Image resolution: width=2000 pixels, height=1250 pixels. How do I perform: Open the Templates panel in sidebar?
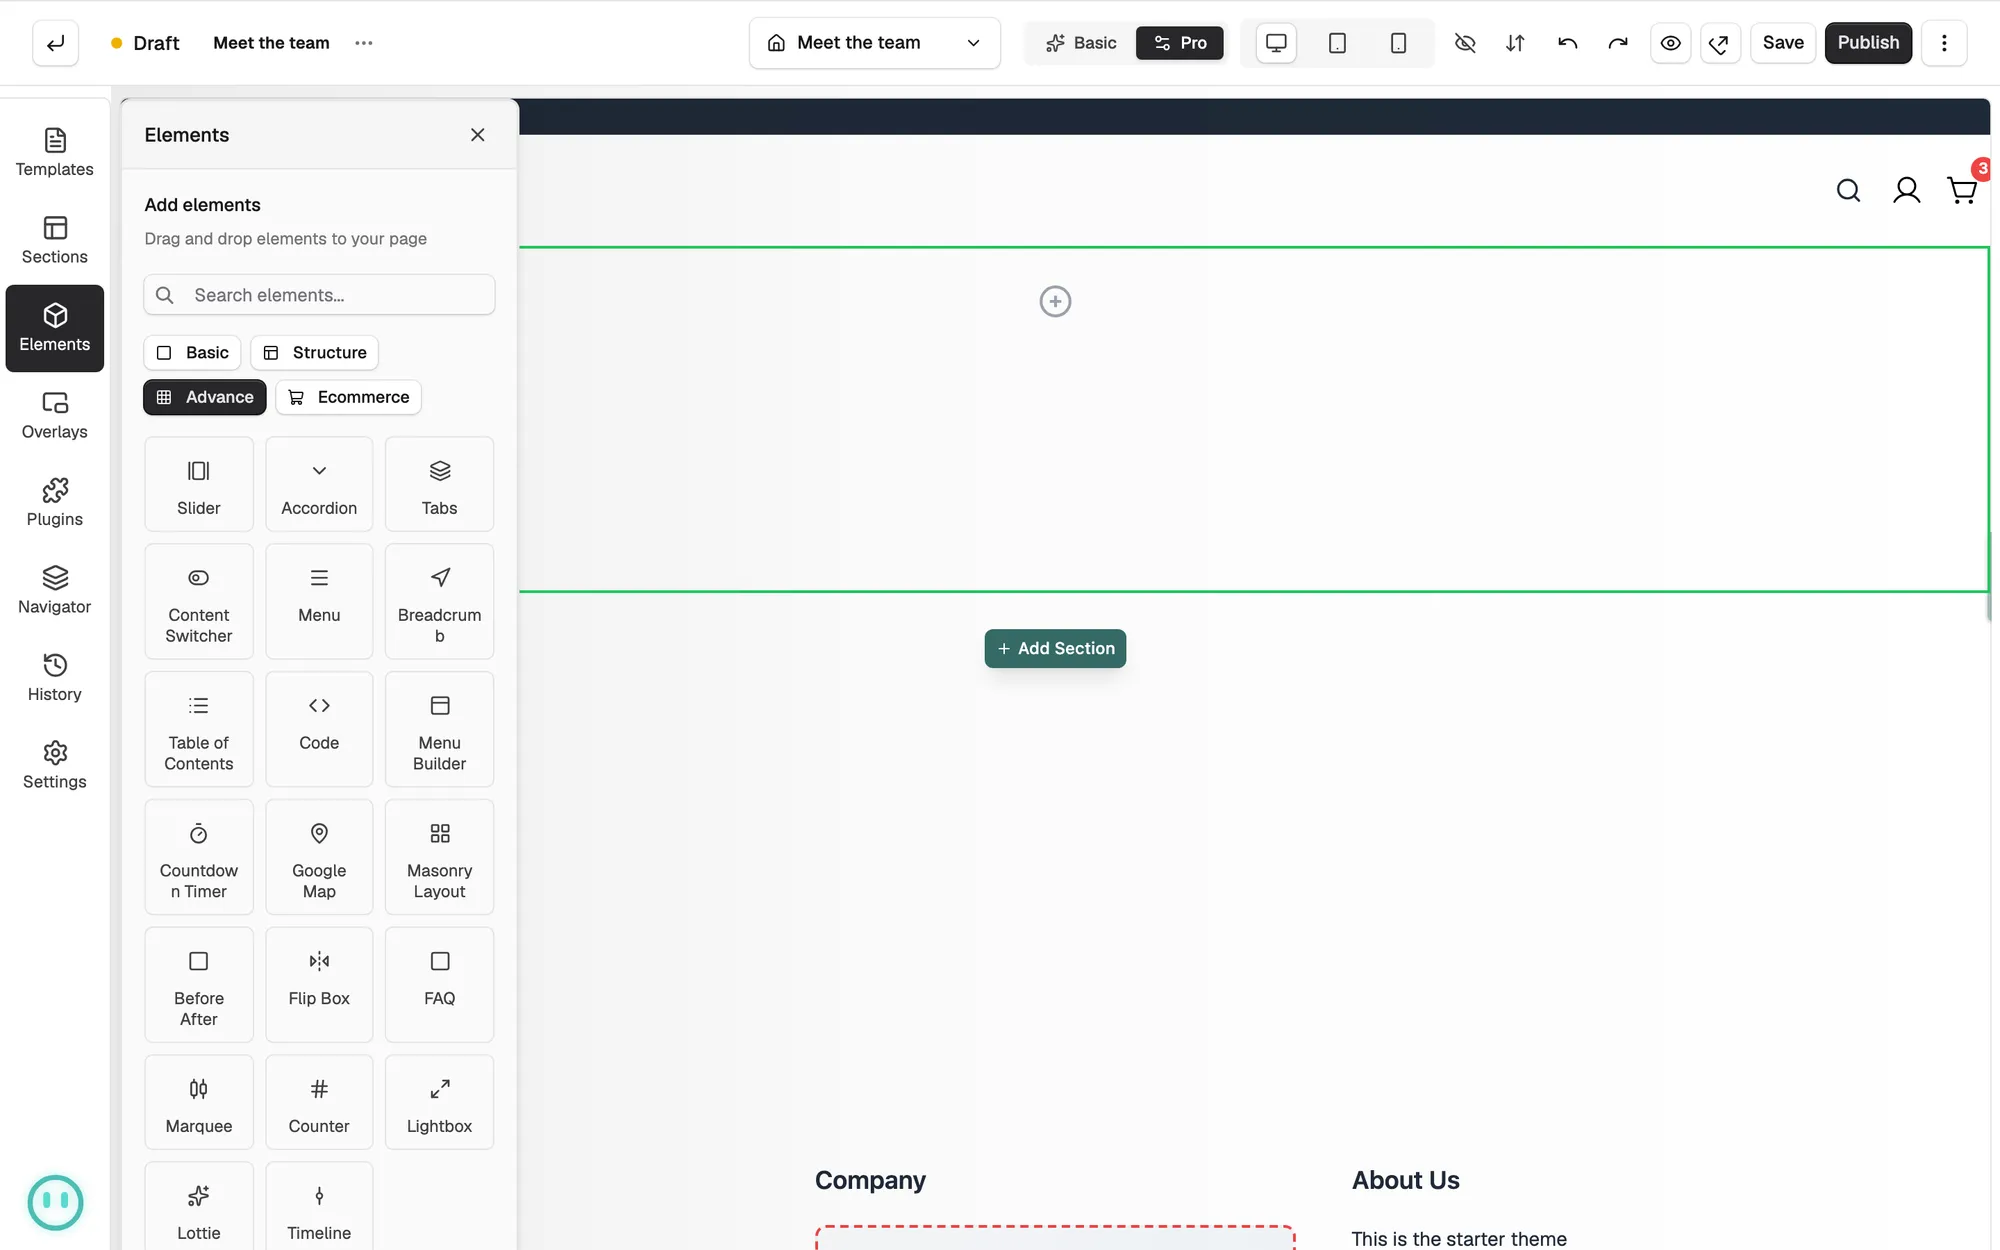click(55, 153)
